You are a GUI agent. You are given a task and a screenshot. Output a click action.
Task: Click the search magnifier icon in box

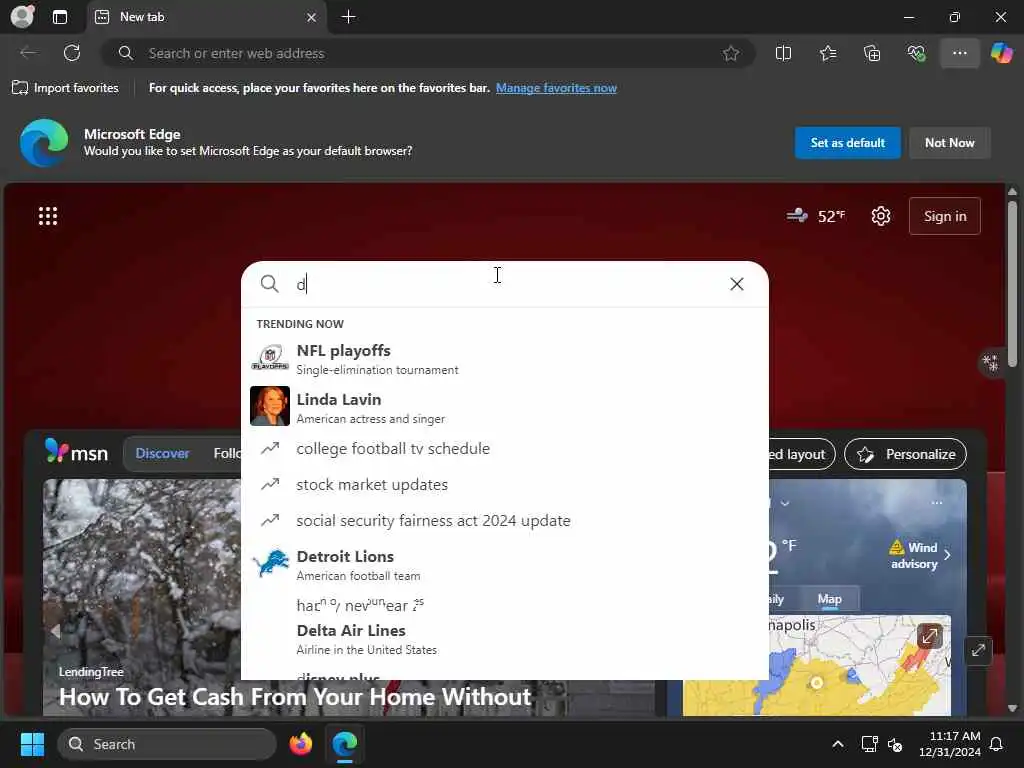(x=269, y=284)
